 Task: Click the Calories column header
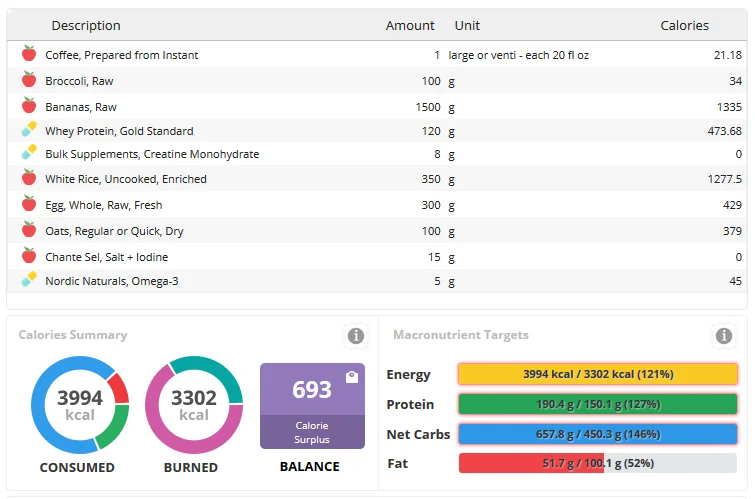coord(684,25)
